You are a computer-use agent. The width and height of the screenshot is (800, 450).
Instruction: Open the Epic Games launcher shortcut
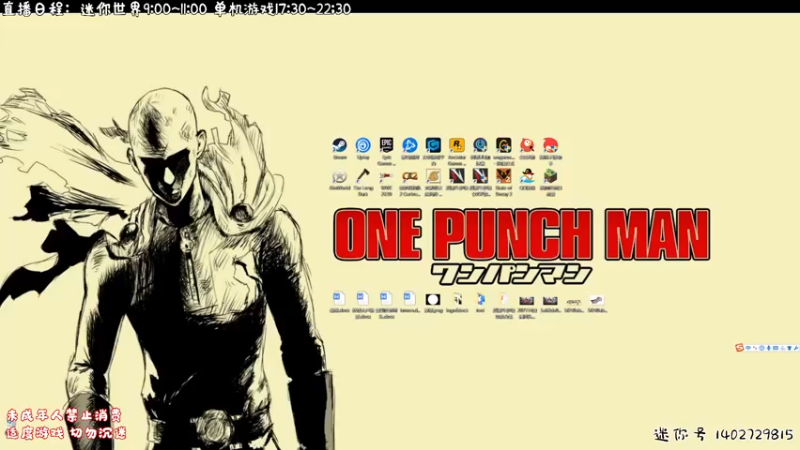(386, 145)
